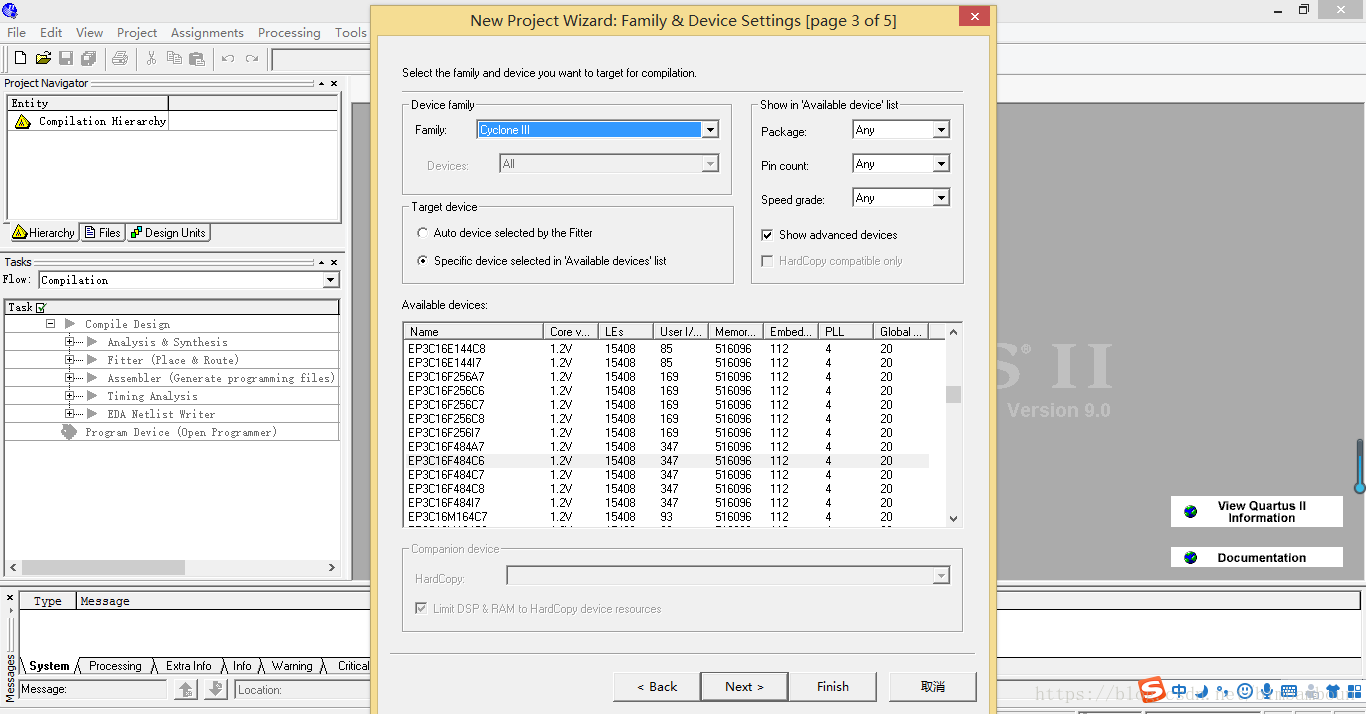This screenshot has width=1366, height=714.
Task: Expand the Assembler task node
Action: [70, 378]
